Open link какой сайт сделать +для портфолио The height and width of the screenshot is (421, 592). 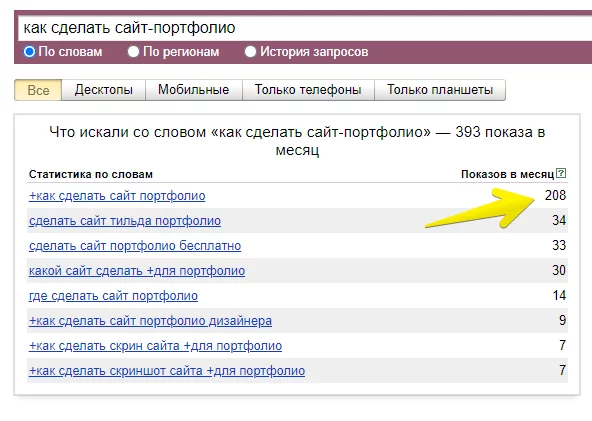click(137, 271)
